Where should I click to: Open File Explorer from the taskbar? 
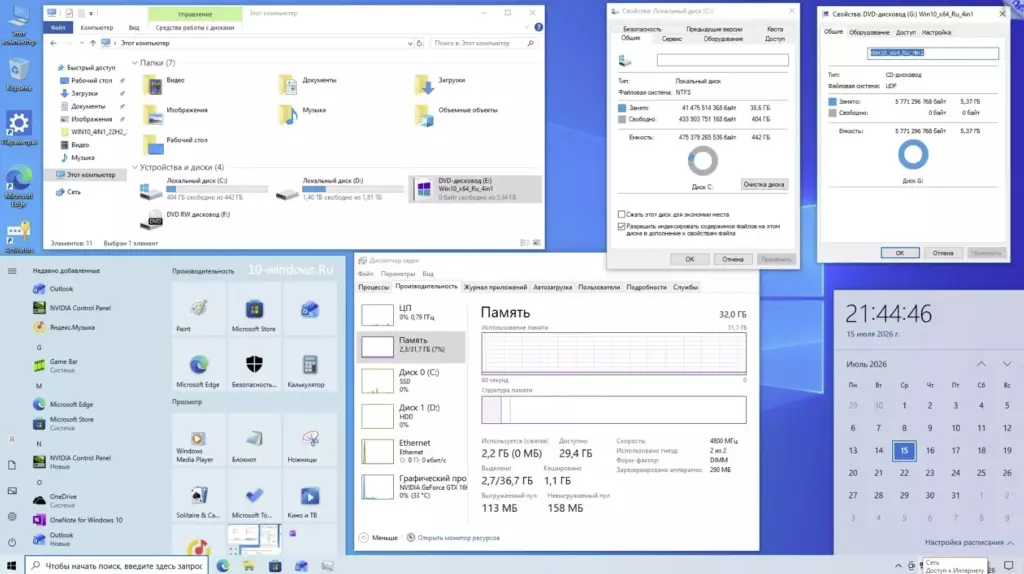point(249,566)
